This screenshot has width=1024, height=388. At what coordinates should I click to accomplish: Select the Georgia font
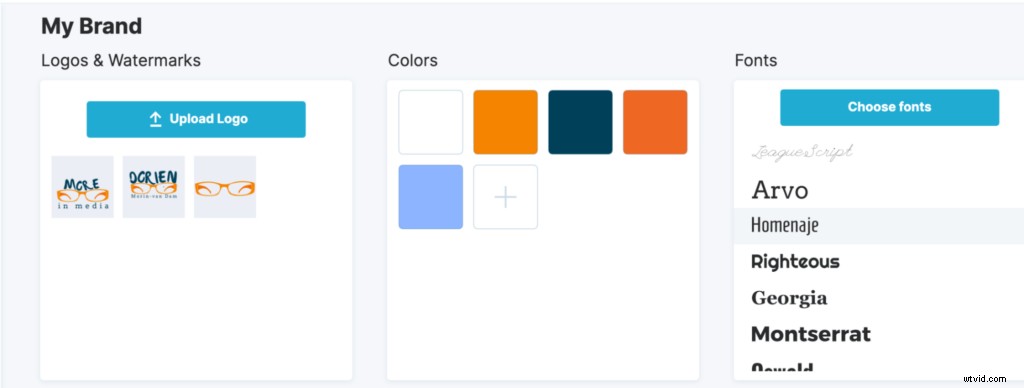click(789, 299)
